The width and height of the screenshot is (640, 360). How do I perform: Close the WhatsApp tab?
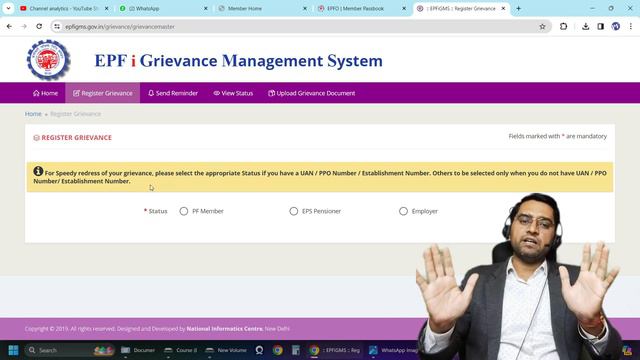coord(206,8)
